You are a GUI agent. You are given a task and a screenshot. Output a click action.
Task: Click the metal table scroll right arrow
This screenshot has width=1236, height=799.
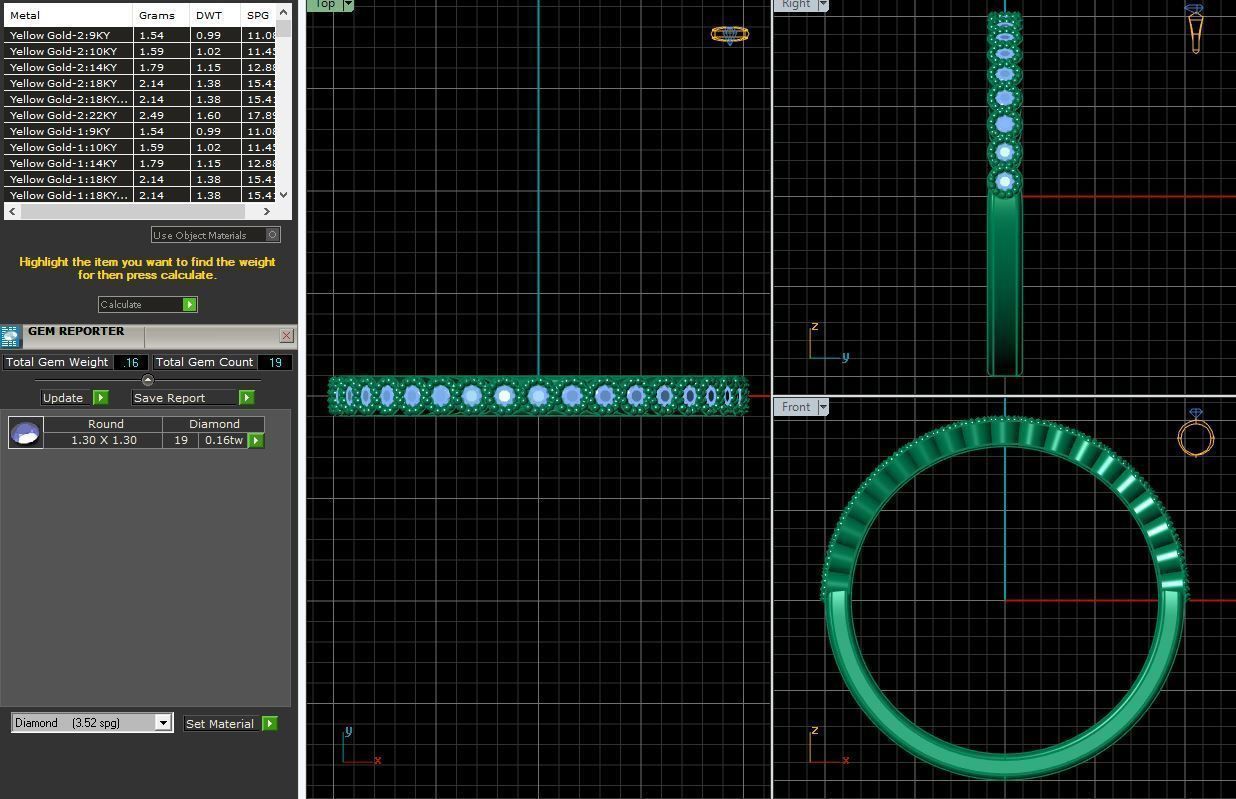(267, 211)
